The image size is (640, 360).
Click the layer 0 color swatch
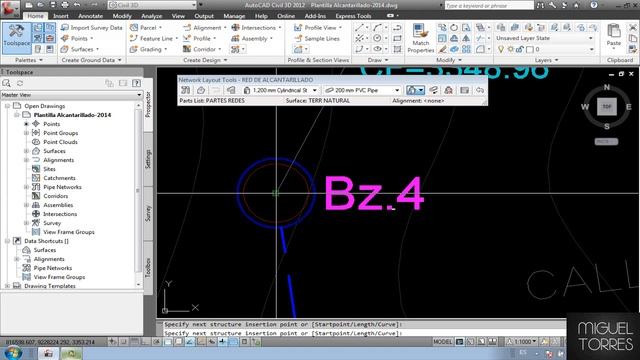pyautogui.click(x=530, y=49)
